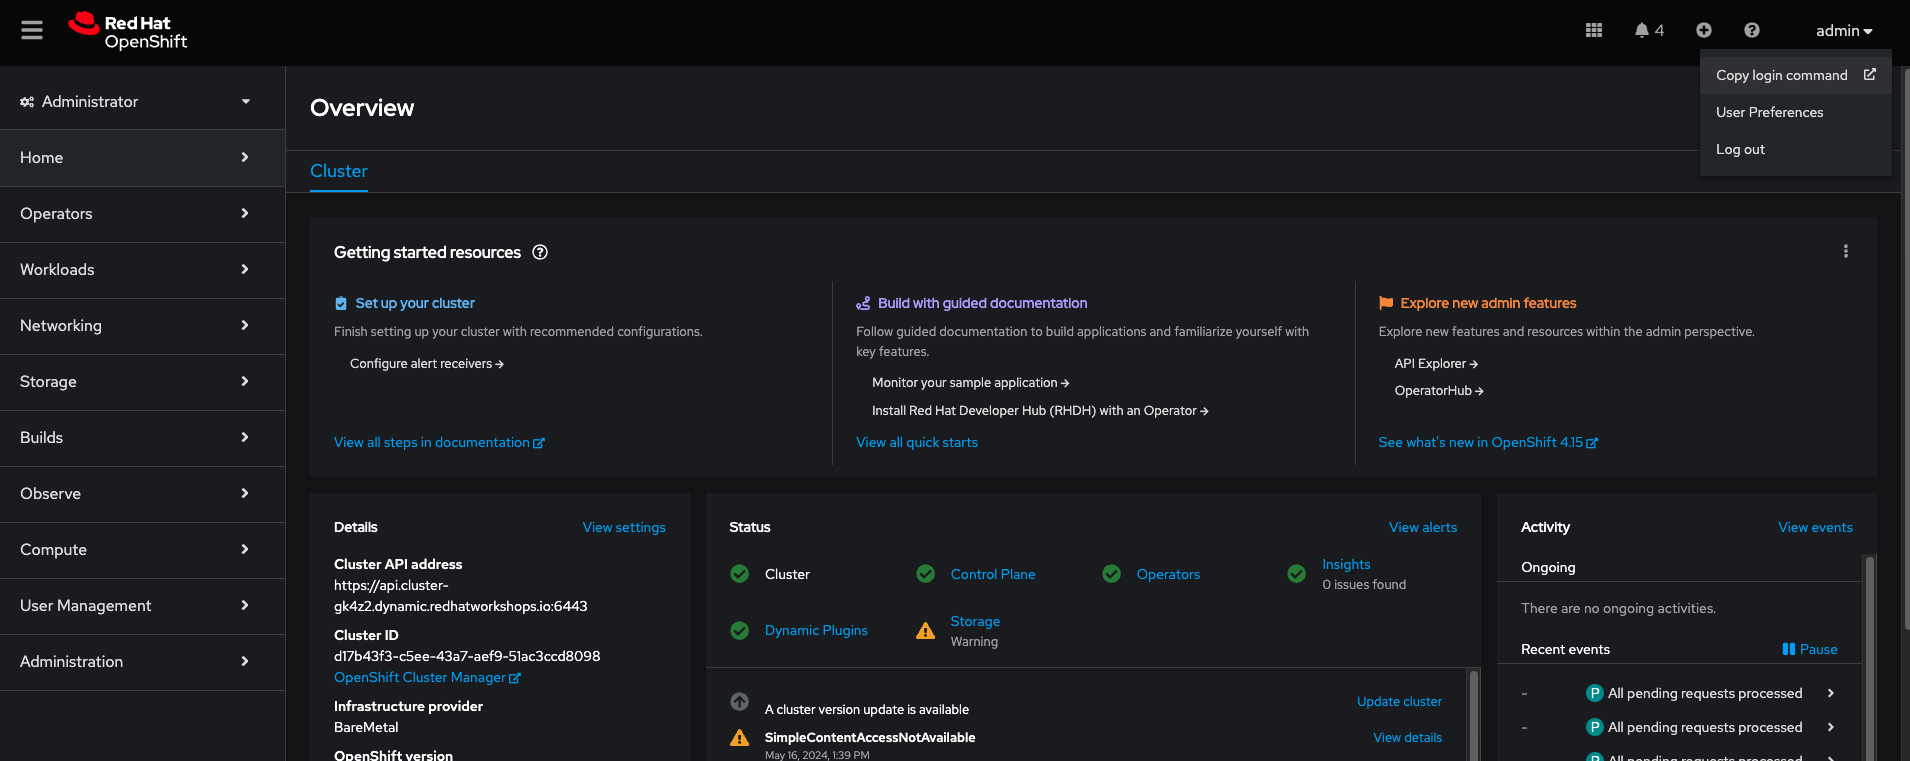Open the application launcher grid
This screenshot has height=761, width=1910.
(x=1594, y=31)
